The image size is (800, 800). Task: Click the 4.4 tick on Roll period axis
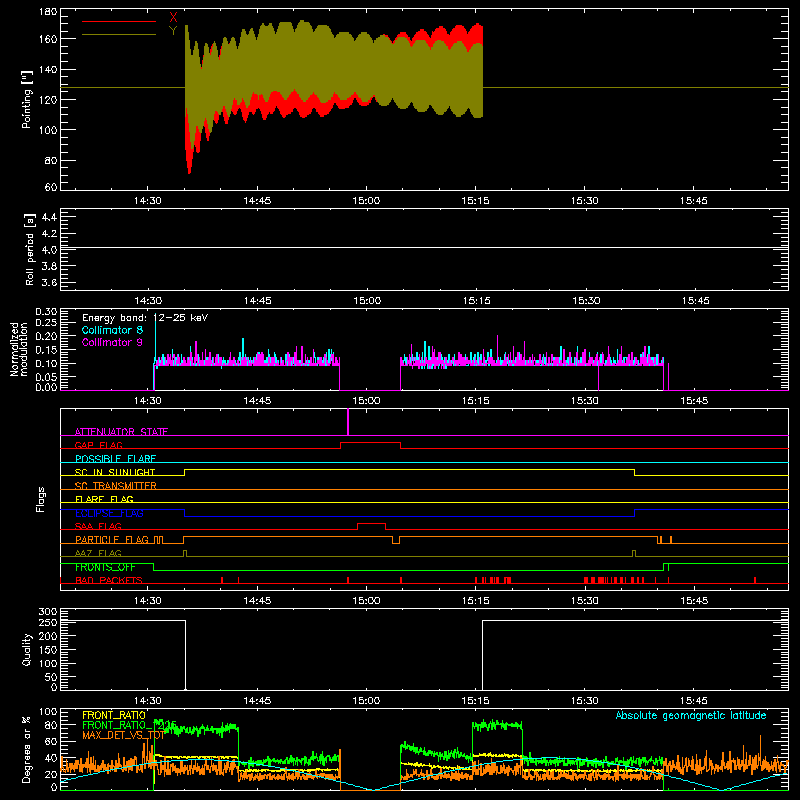pyautogui.click(x=49, y=217)
